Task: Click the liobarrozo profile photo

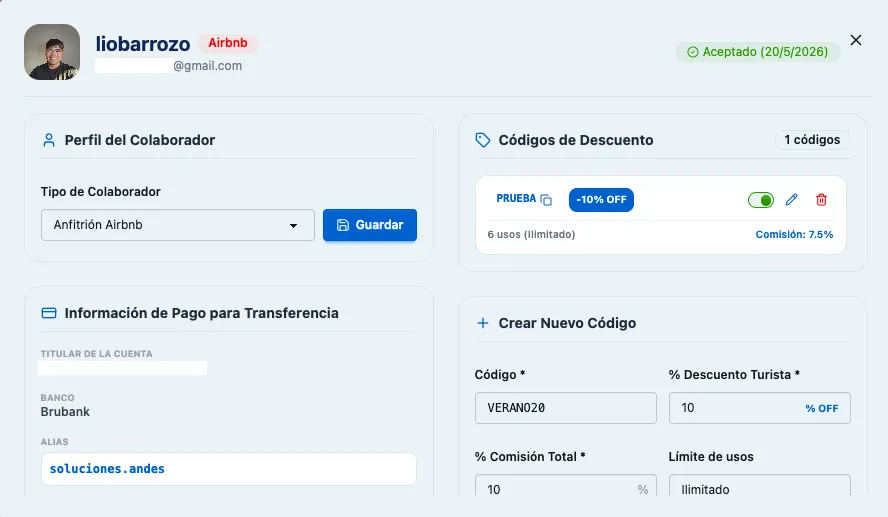Action: click(x=52, y=52)
